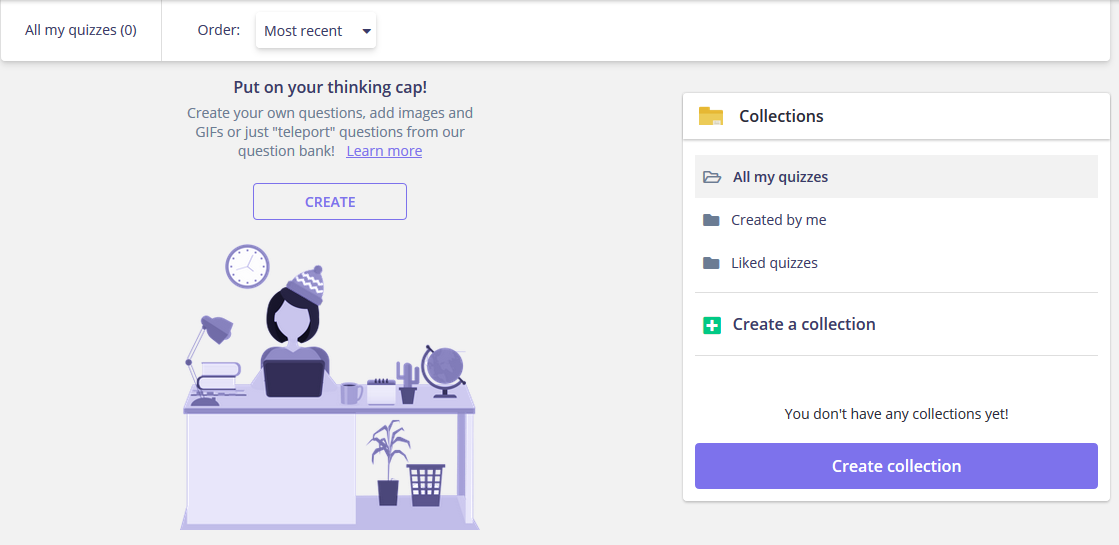
Task: Click the folder icon next to Liked quizzes
Action: pos(711,263)
